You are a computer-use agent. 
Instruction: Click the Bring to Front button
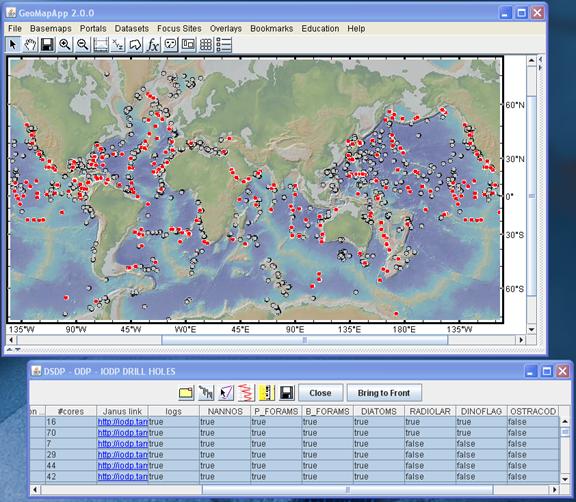click(x=384, y=393)
